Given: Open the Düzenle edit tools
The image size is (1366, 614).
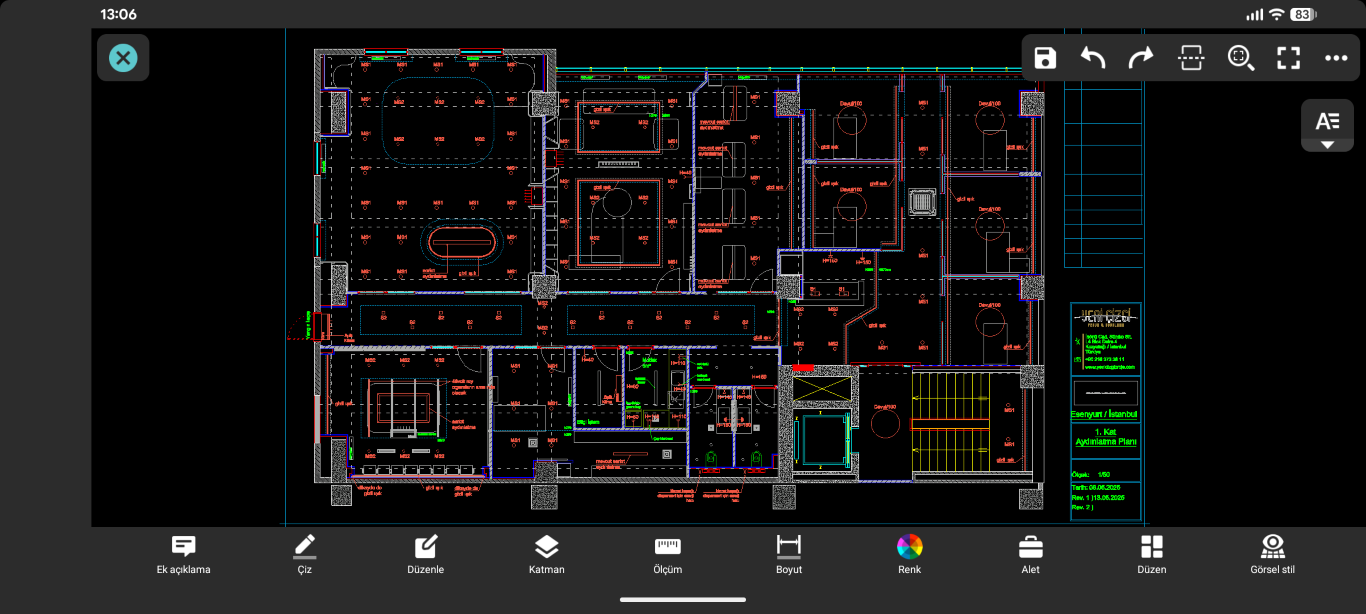Looking at the screenshot, I should pos(426,555).
